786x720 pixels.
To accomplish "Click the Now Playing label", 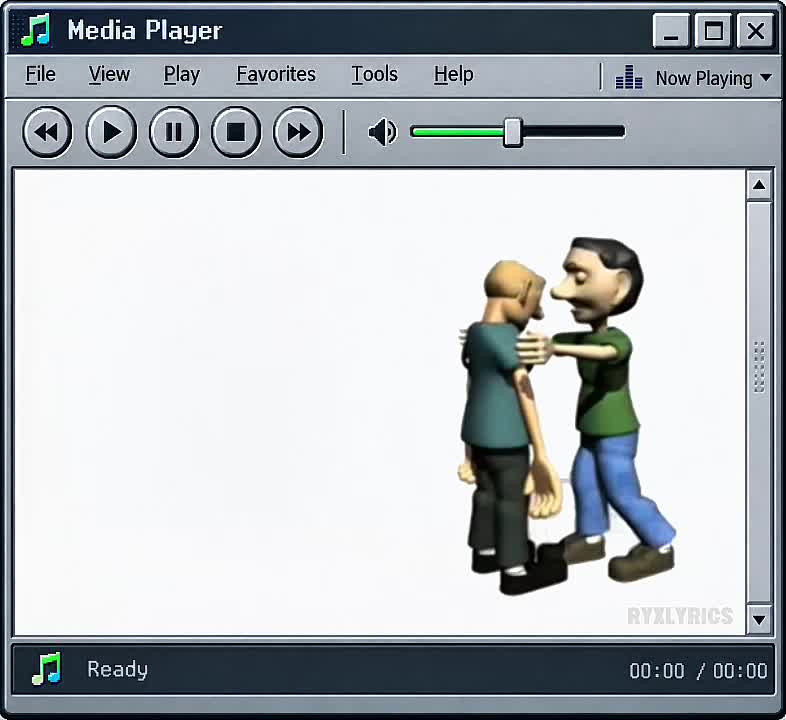I will [x=704, y=79].
